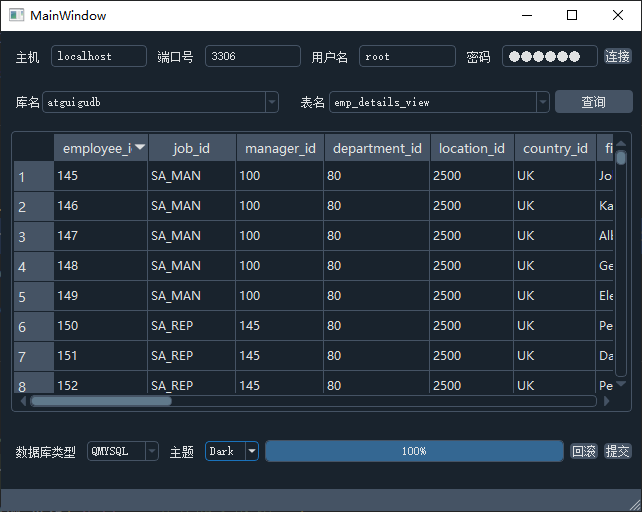
Task: Select manager_id 100 cell in row 2
Action: 280,206
